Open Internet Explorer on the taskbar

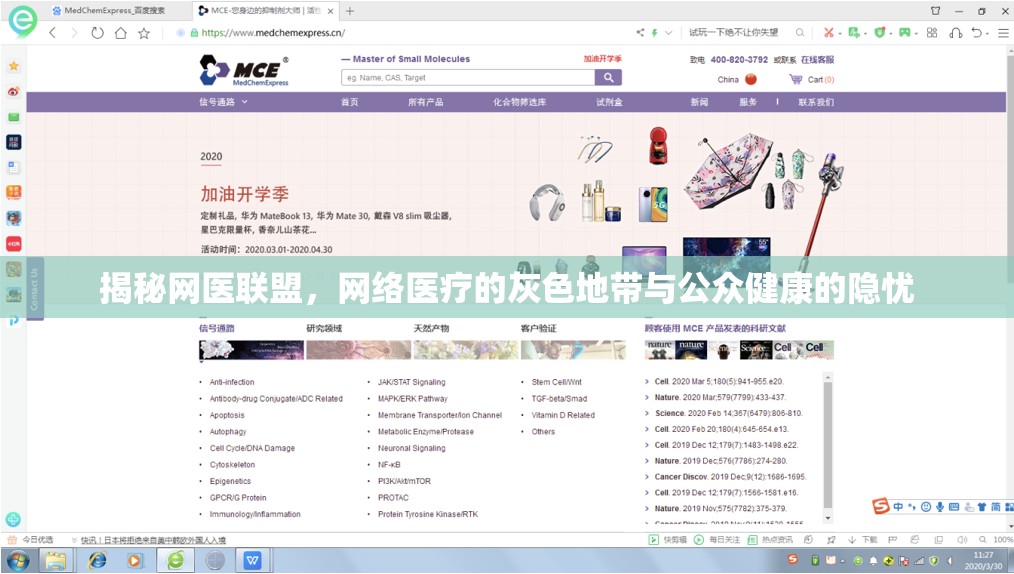(97, 560)
